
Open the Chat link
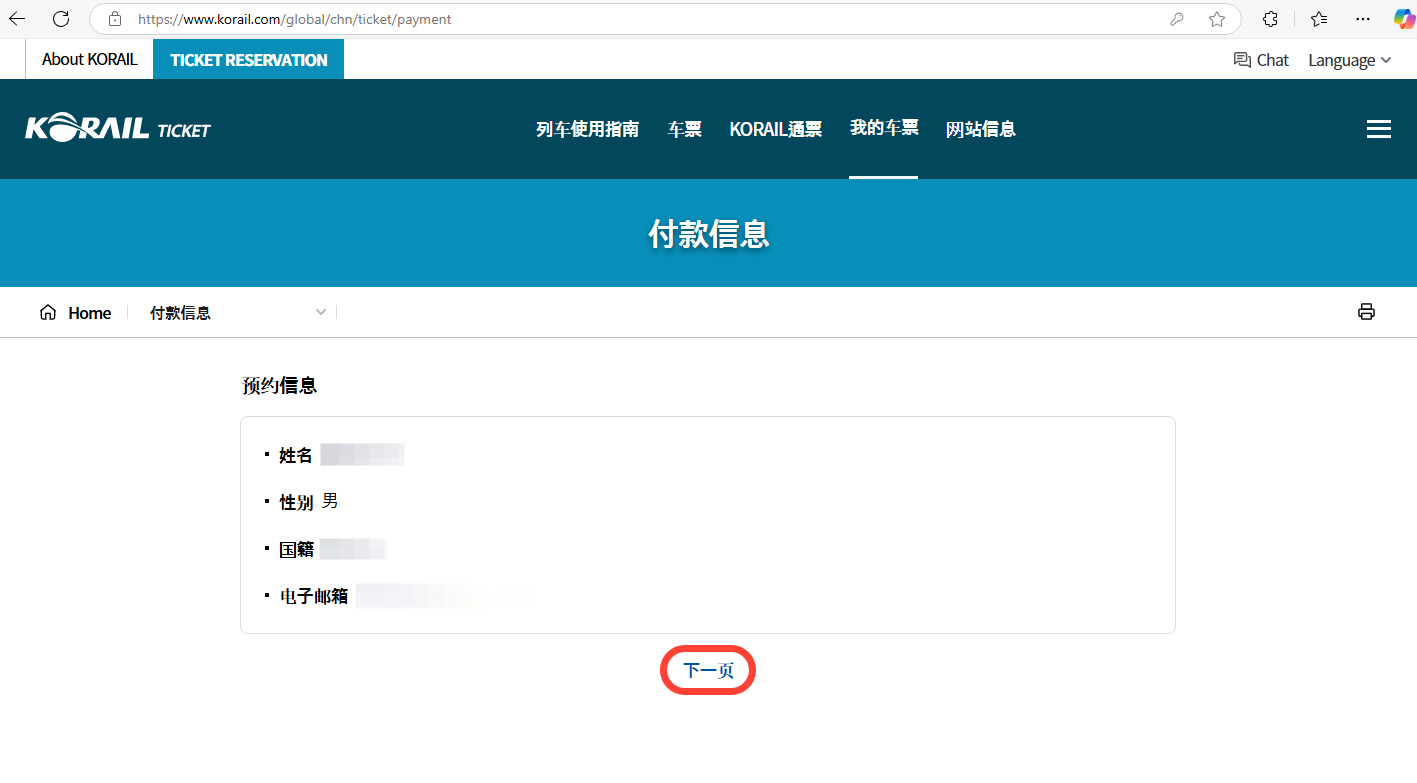pos(1261,60)
